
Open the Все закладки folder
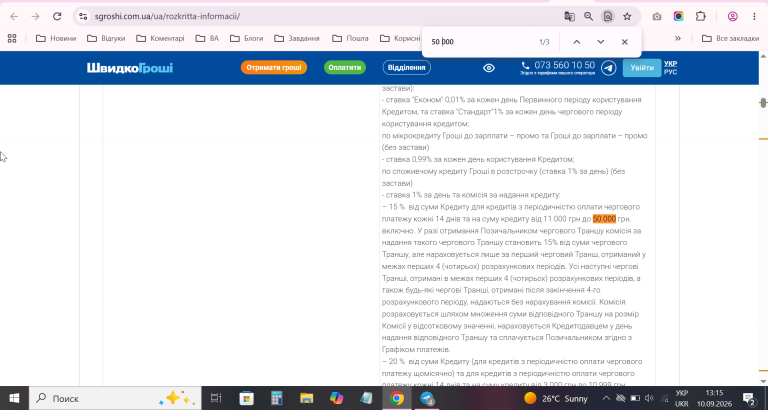(x=730, y=38)
